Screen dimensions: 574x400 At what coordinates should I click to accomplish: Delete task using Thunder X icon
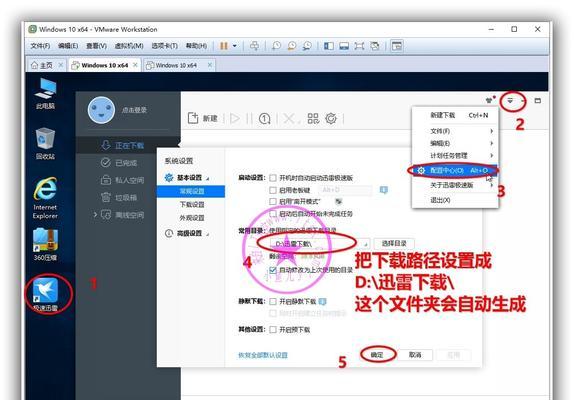(289, 118)
